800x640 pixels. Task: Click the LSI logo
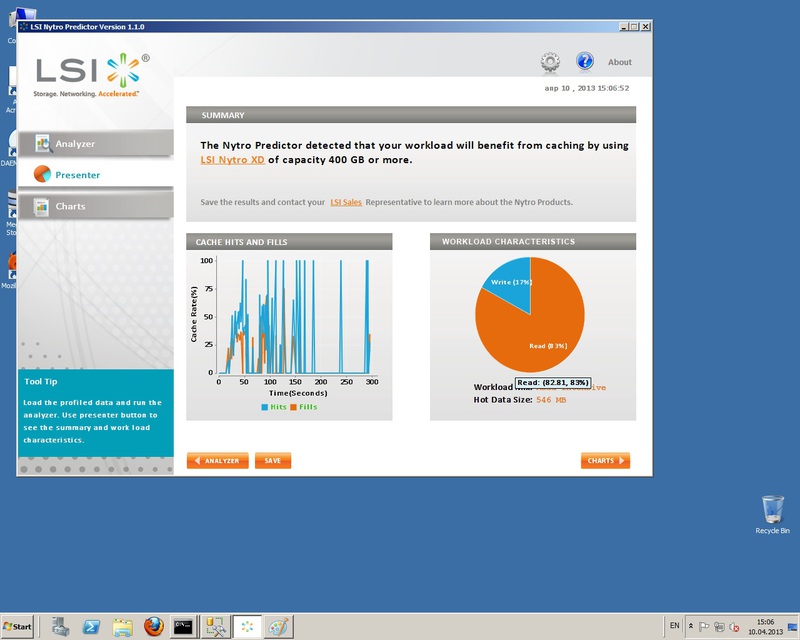tap(92, 75)
